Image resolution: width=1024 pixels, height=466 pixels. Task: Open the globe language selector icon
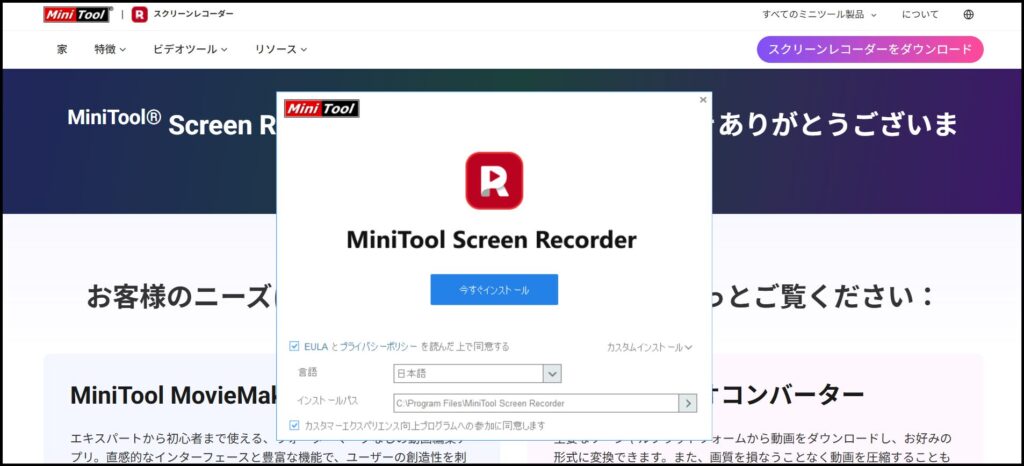(968, 15)
